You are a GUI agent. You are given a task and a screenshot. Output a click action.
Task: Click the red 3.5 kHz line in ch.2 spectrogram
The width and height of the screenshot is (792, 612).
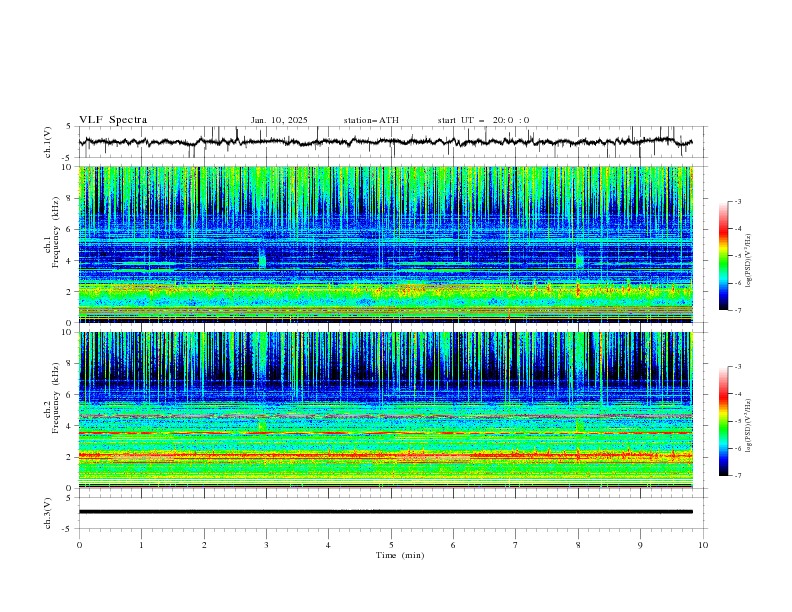(x=385, y=433)
